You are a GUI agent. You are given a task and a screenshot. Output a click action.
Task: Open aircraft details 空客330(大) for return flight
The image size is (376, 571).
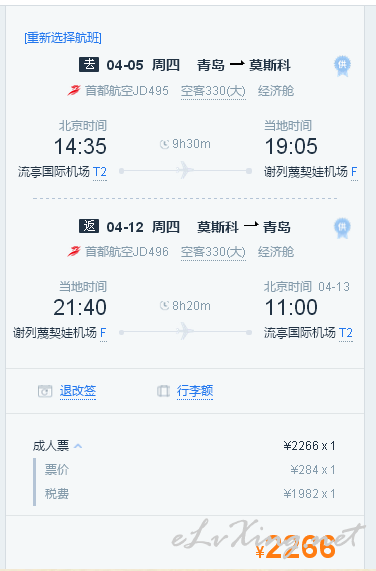(213, 252)
